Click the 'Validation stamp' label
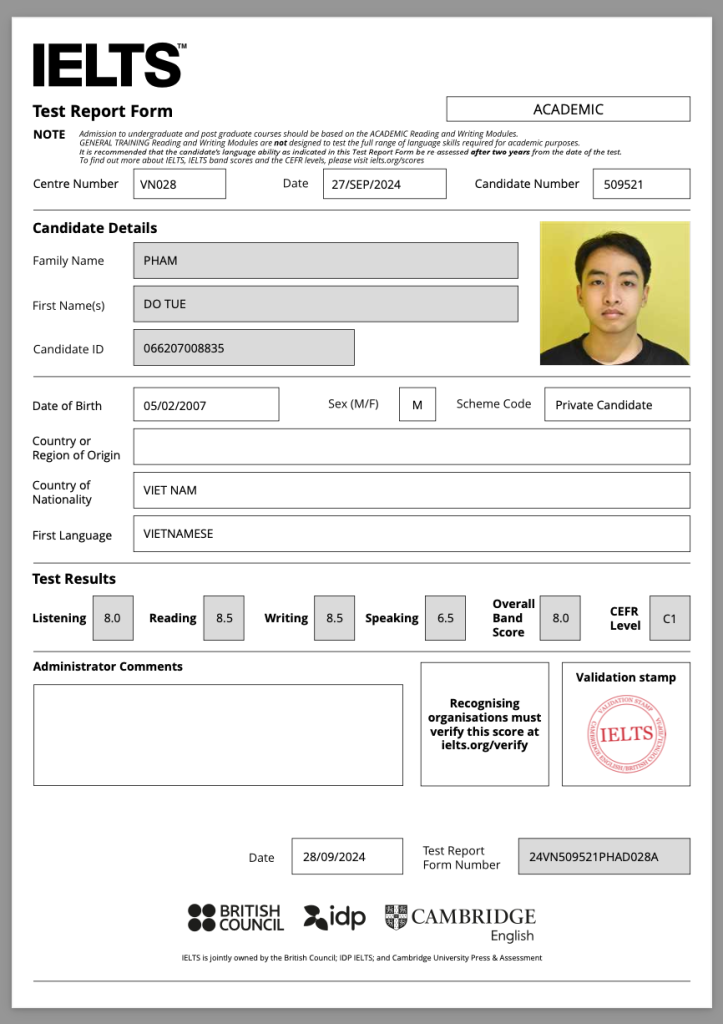This screenshot has height=1024, width=723. [626, 677]
